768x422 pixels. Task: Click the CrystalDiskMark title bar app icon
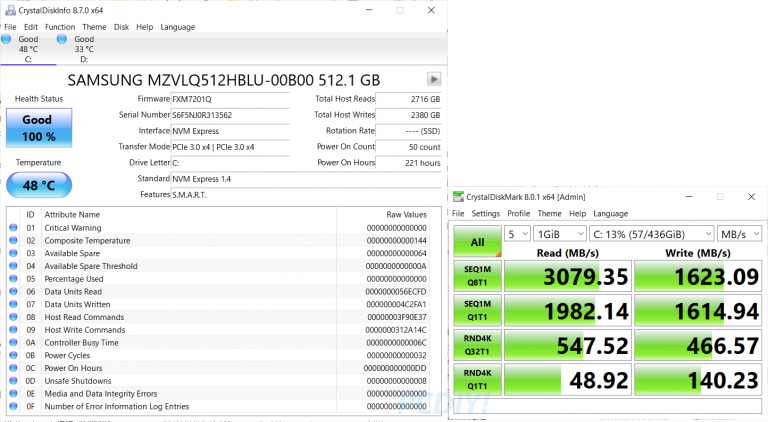(458, 196)
